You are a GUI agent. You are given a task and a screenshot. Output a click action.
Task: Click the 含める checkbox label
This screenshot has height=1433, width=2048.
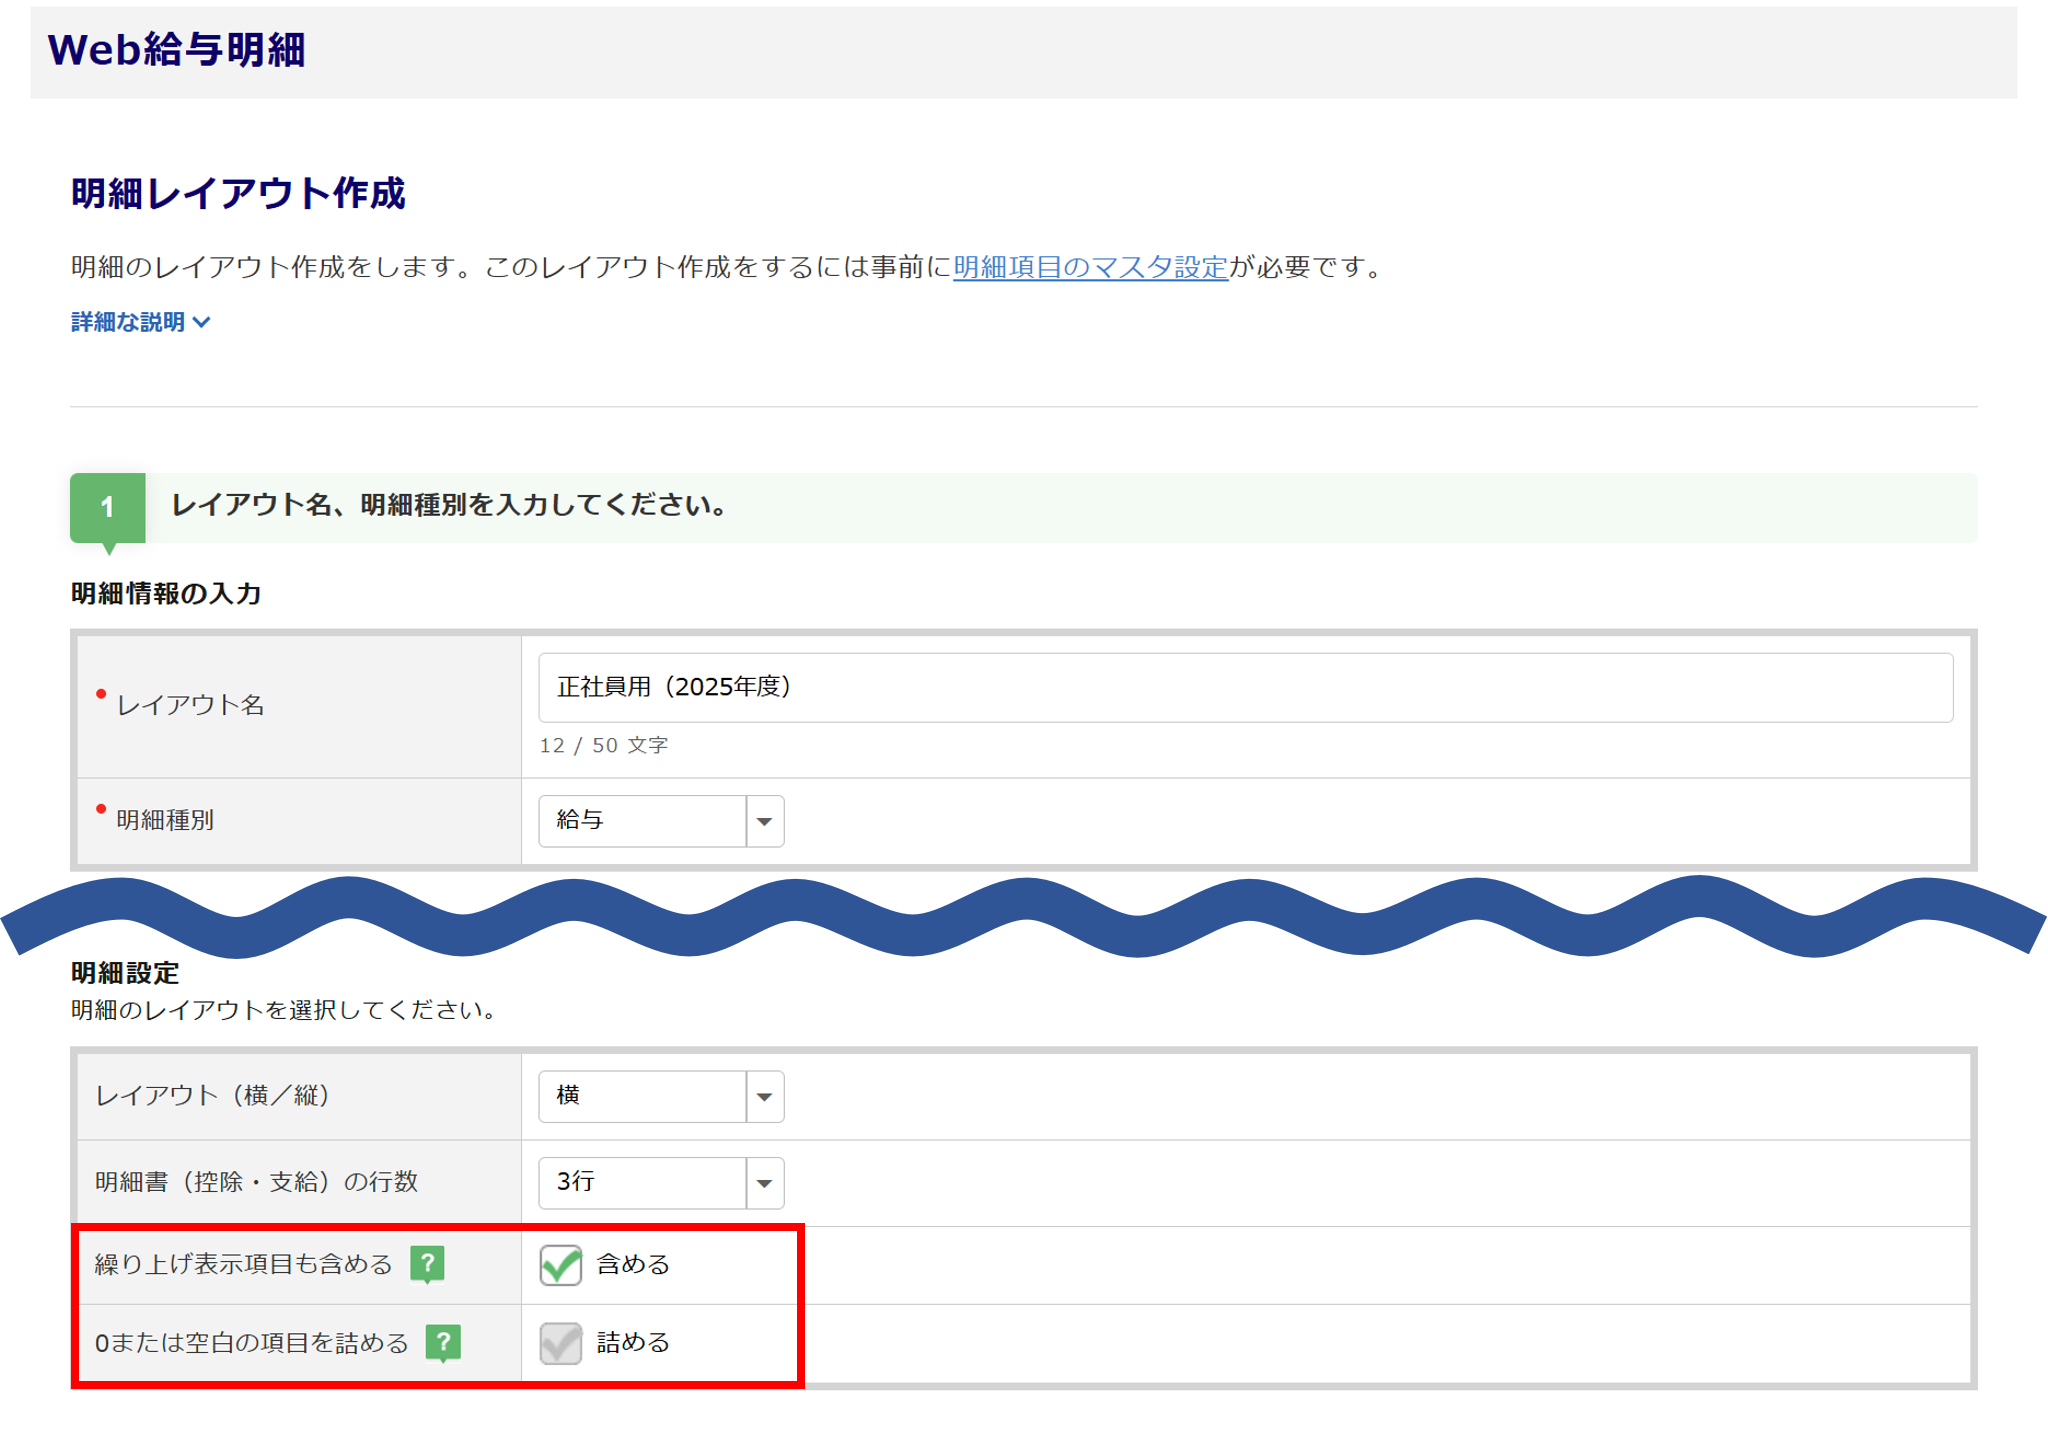(633, 1265)
